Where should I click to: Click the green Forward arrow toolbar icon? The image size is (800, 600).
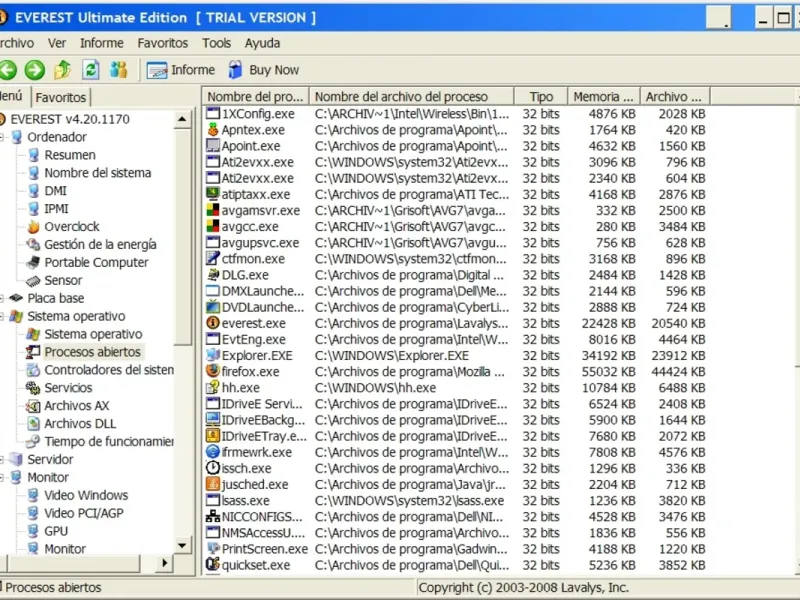click(x=35, y=70)
